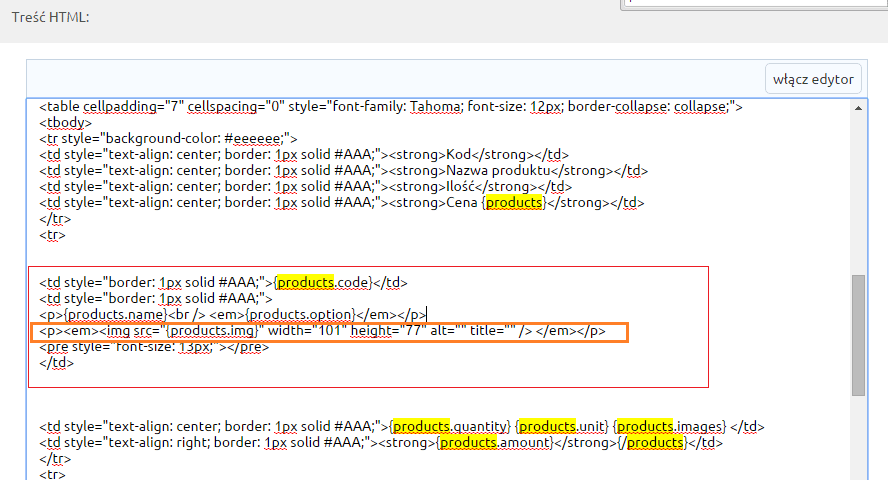This screenshot has width=888, height=480.
Task: Place cursor in table cellpadding line
Action: (391, 106)
